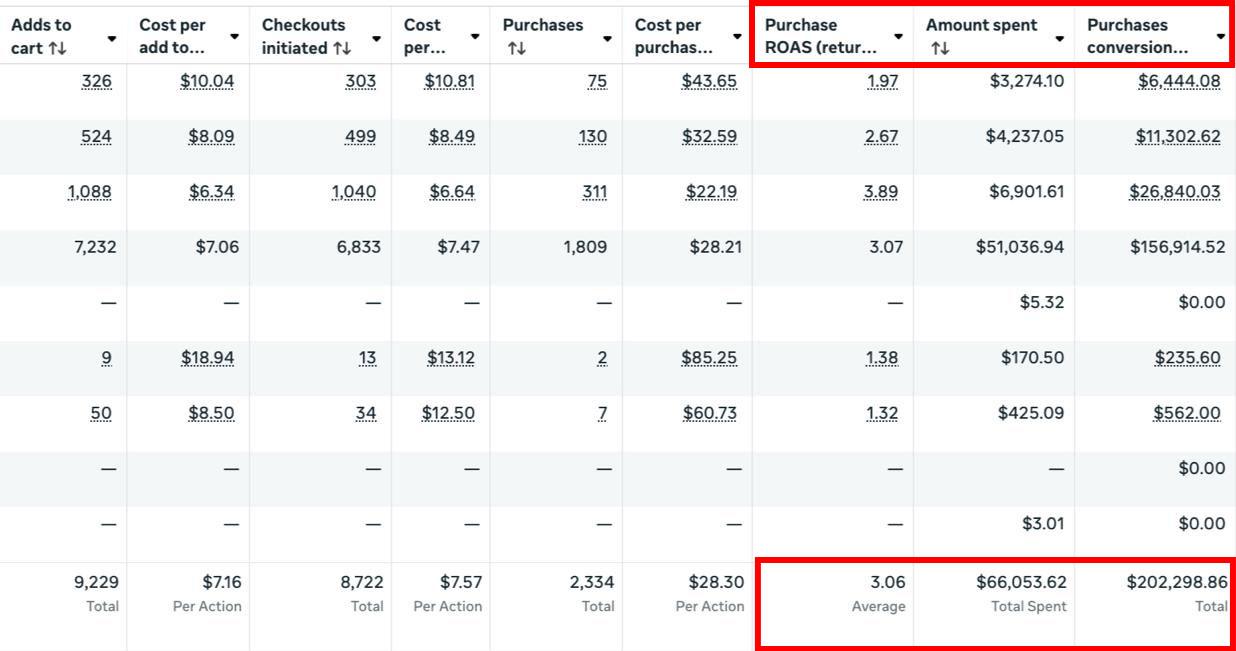Sort by Checkouts initiated arrows icon
1236x651 pixels.
click(342, 48)
